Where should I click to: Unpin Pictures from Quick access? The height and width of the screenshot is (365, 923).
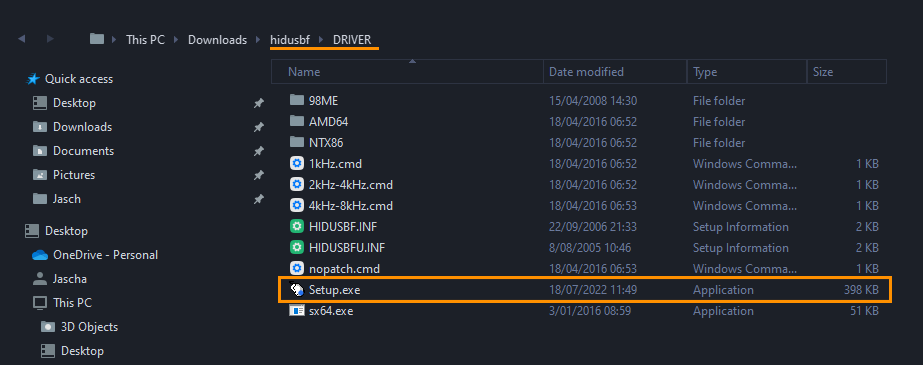point(258,175)
